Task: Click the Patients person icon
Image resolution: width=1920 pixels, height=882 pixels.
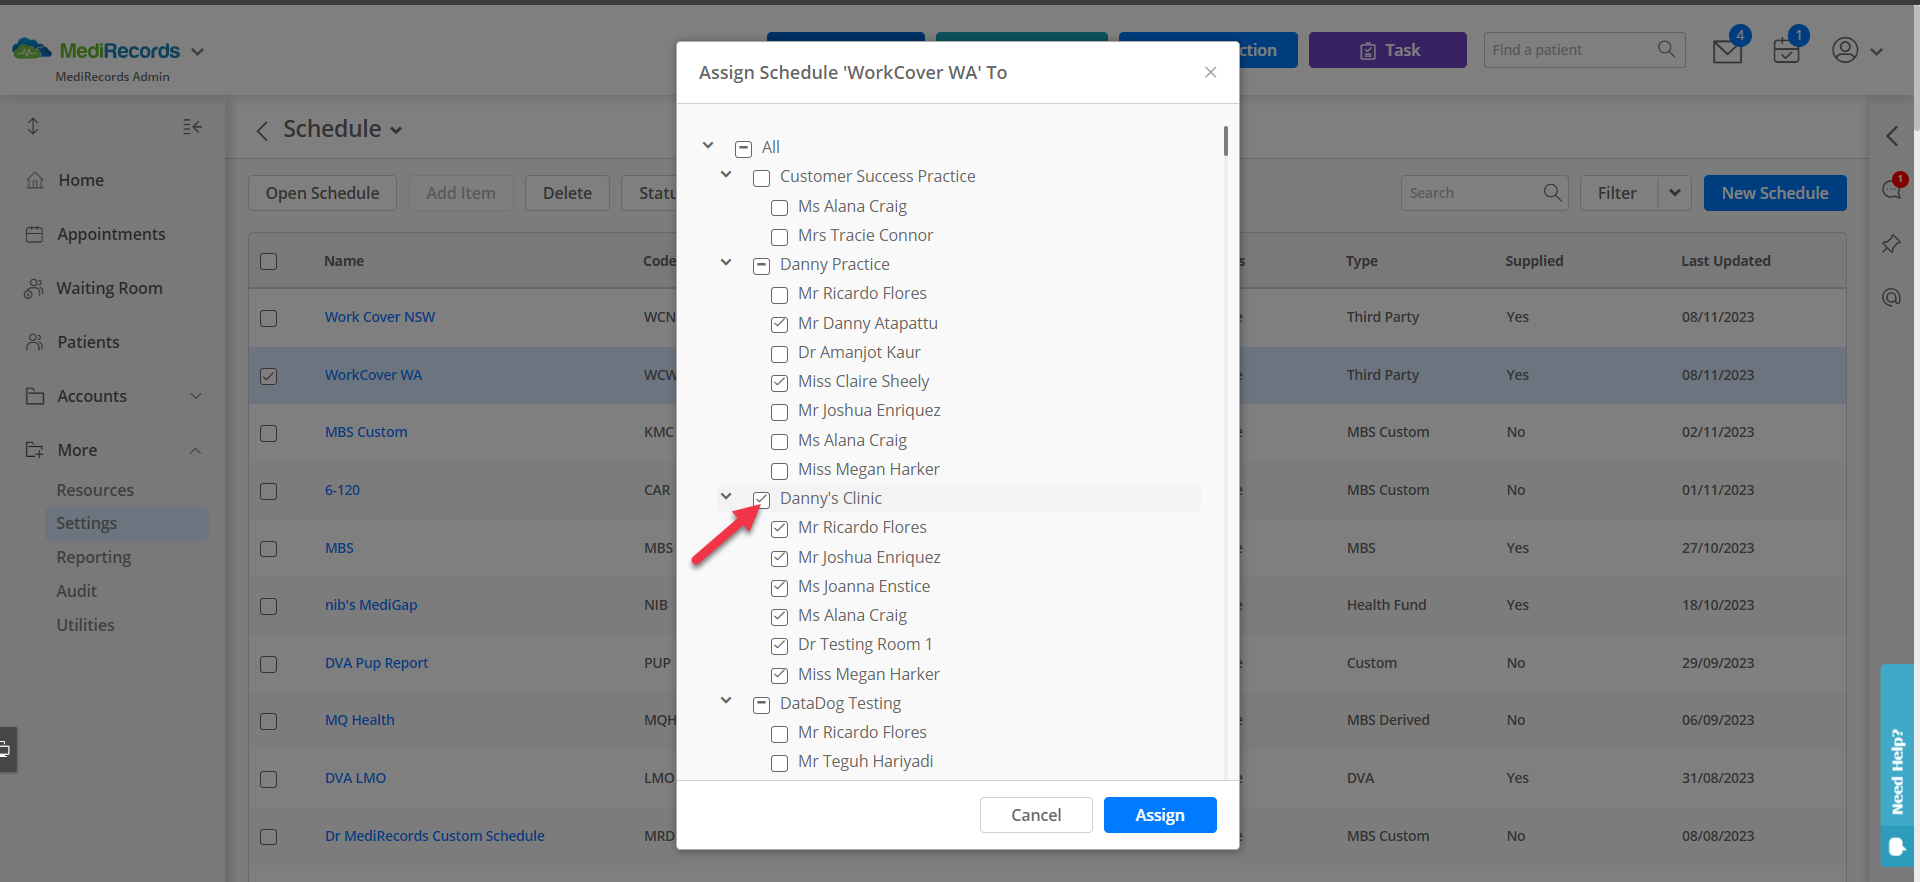Action: click(x=35, y=342)
